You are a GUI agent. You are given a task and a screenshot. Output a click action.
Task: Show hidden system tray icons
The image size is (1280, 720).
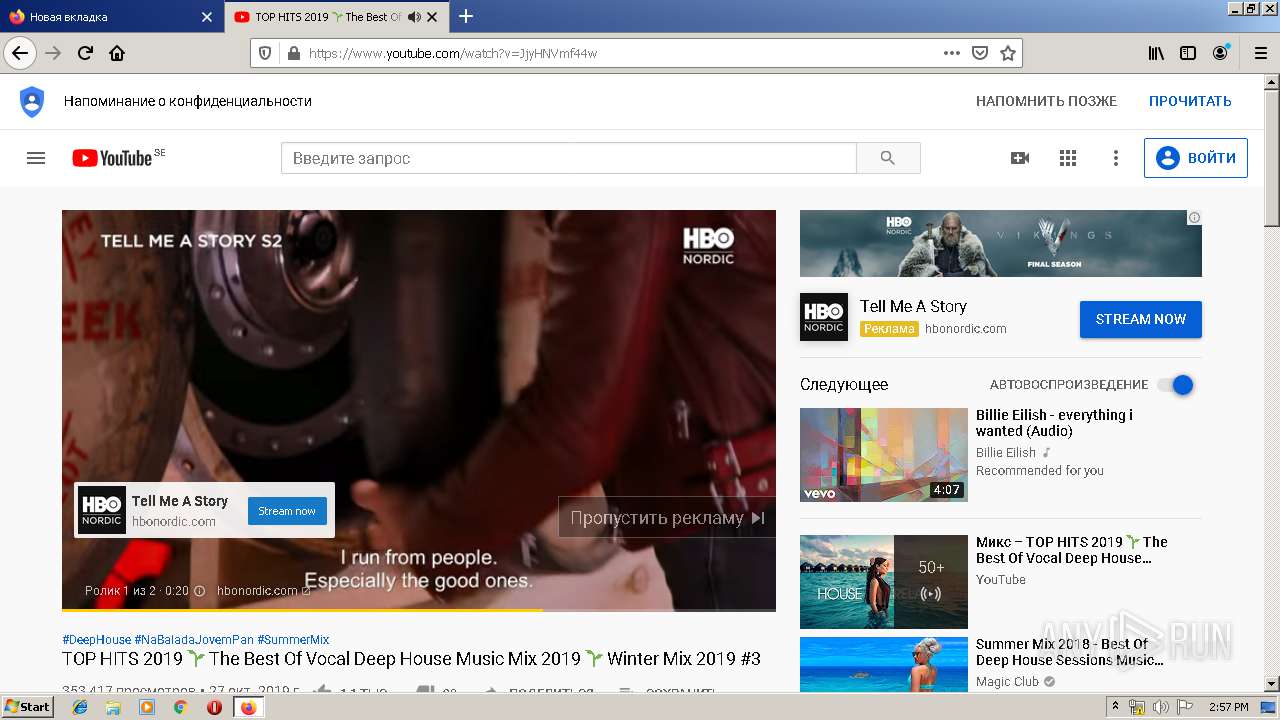click(1116, 707)
